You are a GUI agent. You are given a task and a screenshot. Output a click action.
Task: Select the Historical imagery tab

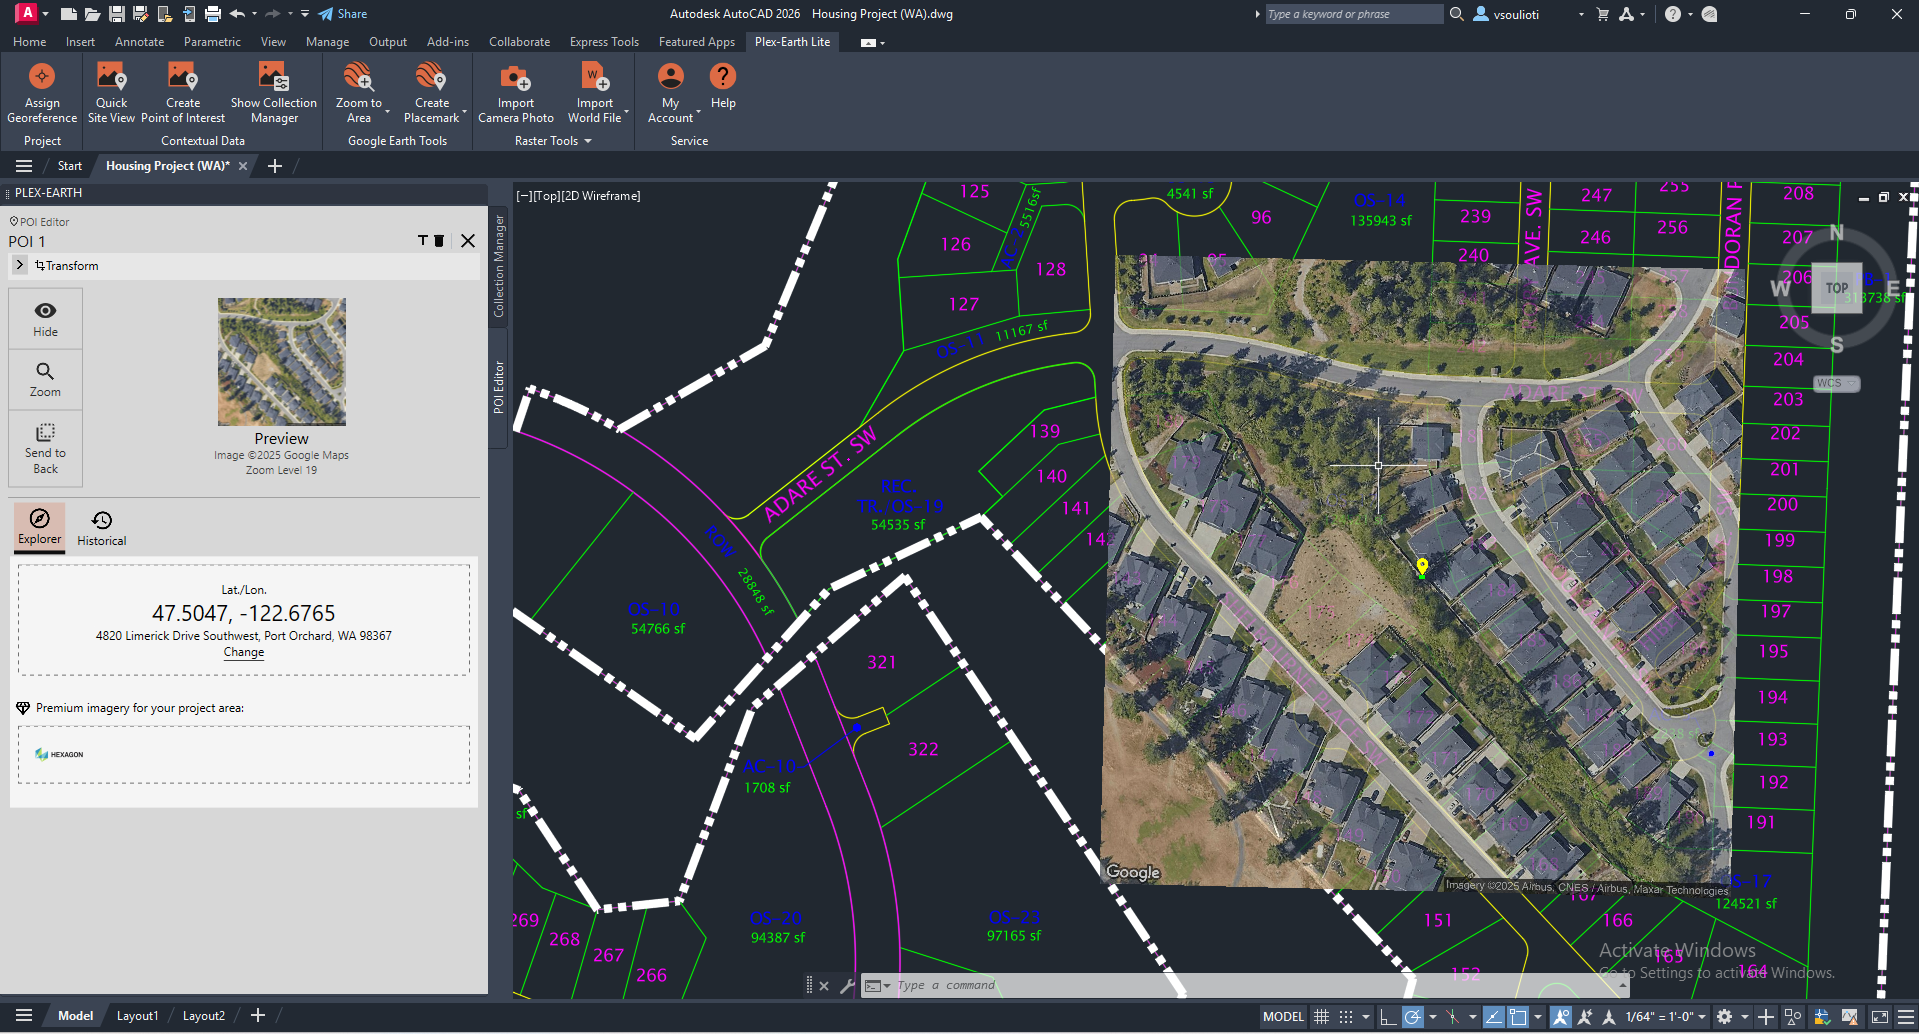pos(101,529)
